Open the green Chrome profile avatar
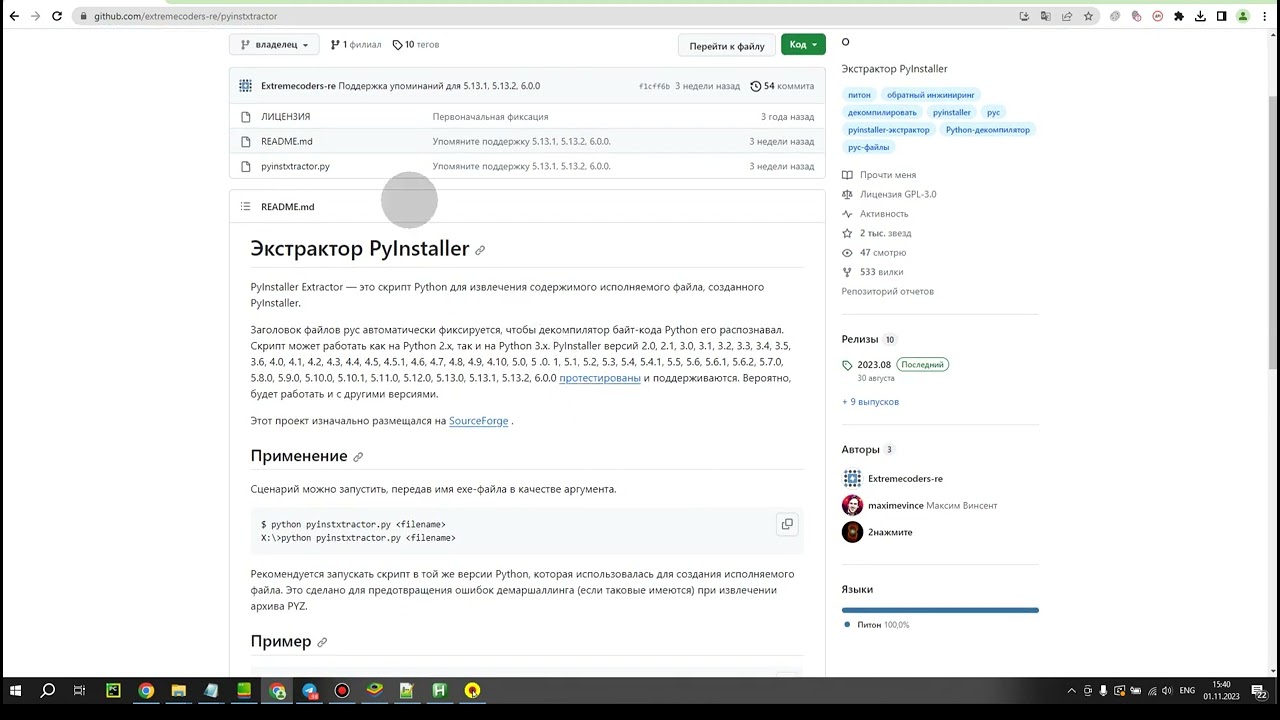This screenshot has width=1280, height=720. click(1243, 16)
